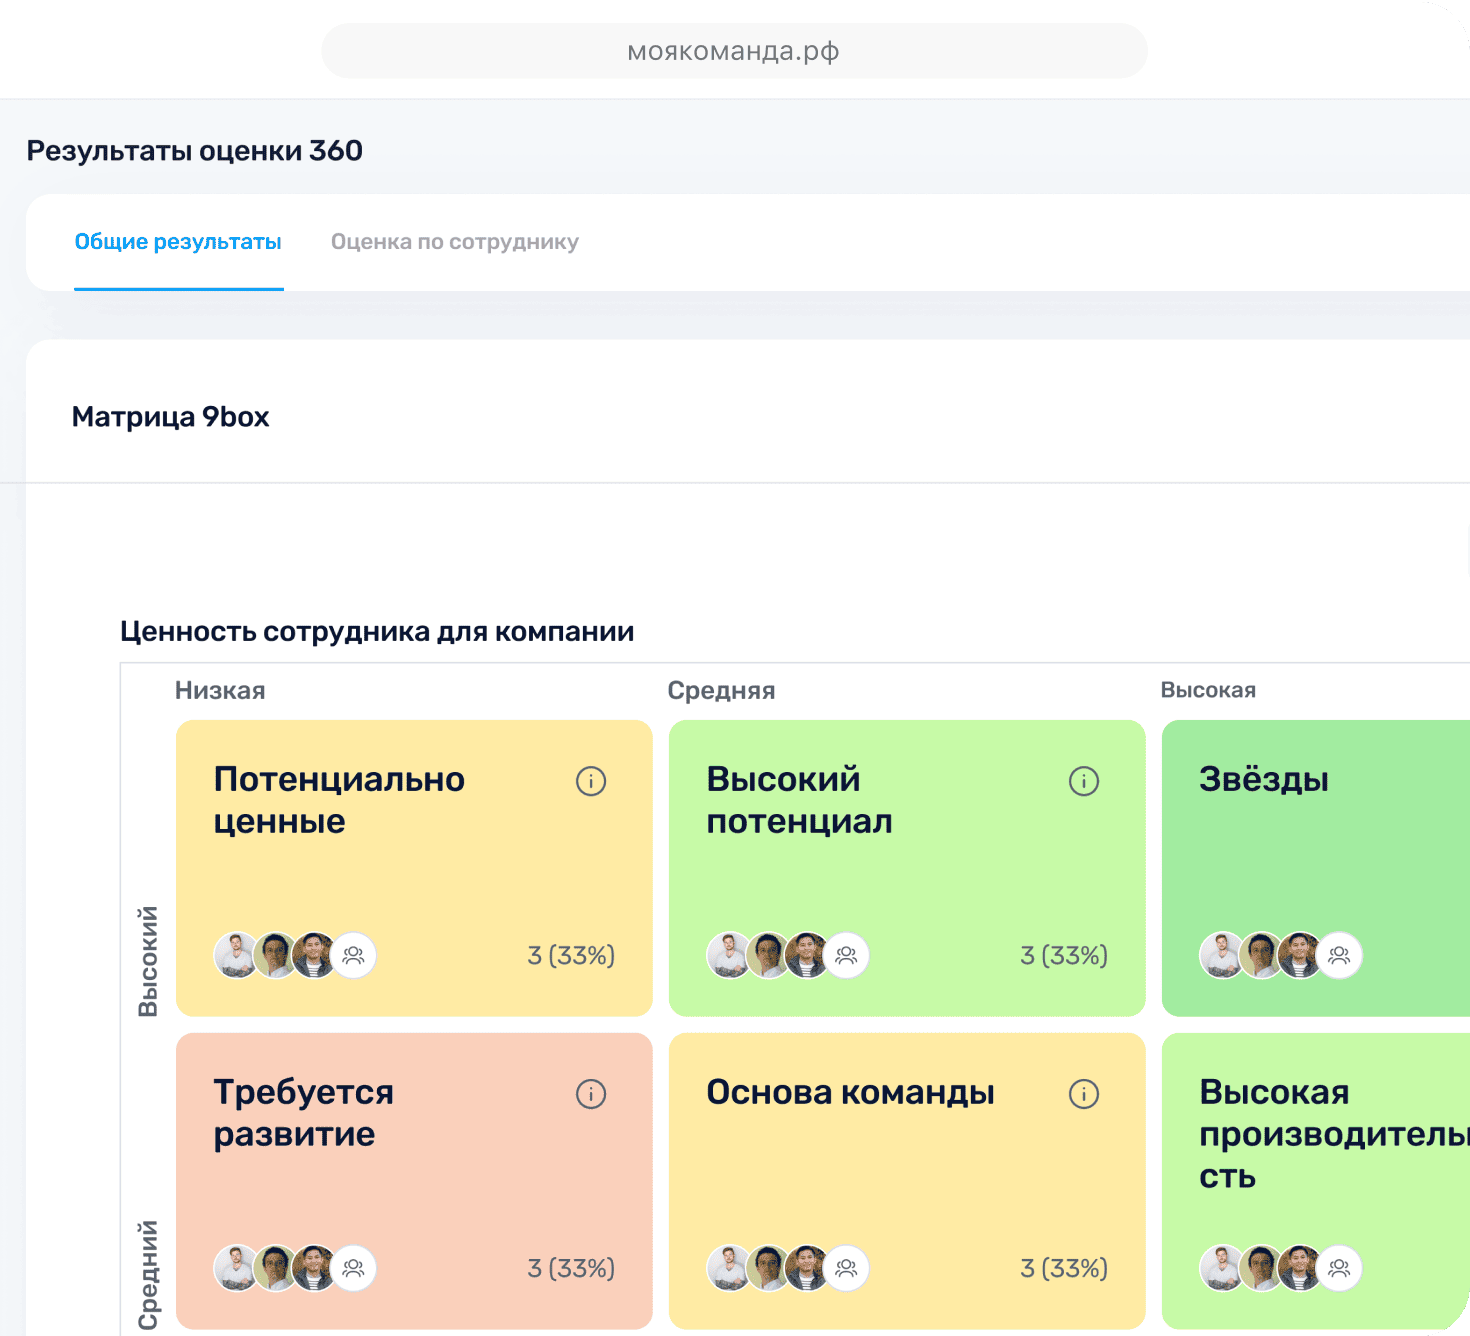This screenshot has width=1470, height=1336.
Task: Click third avatar in Основа команды card
Action: pos(807,1268)
